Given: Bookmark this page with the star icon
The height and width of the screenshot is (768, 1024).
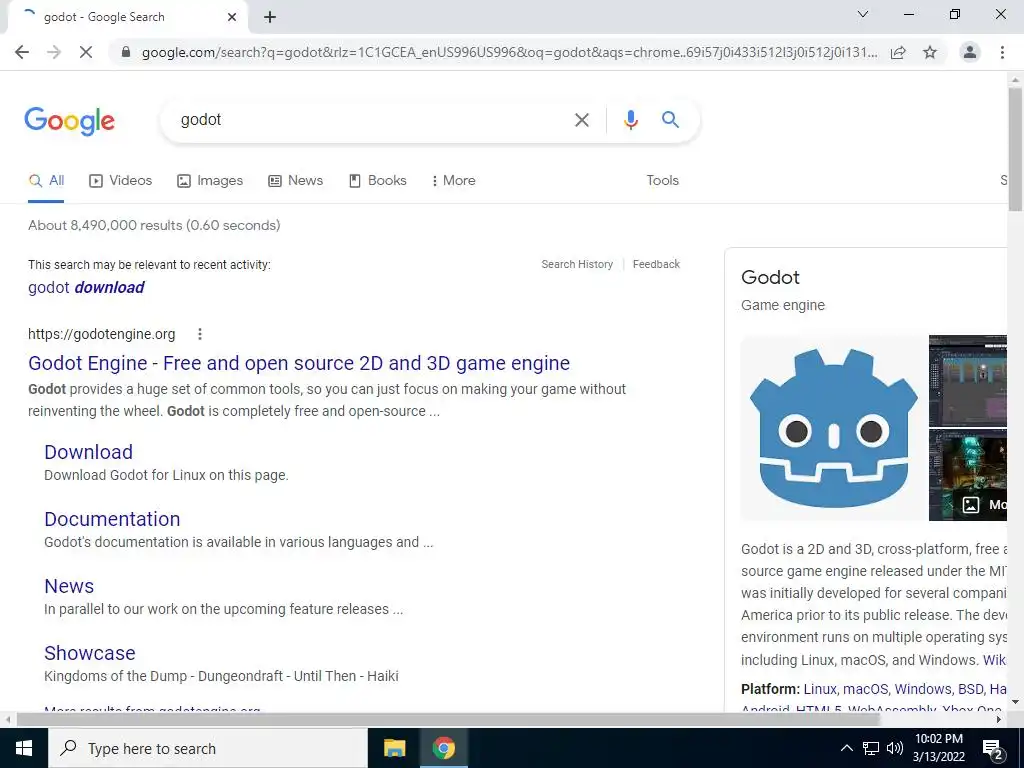Looking at the screenshot, I should [930, 52].
